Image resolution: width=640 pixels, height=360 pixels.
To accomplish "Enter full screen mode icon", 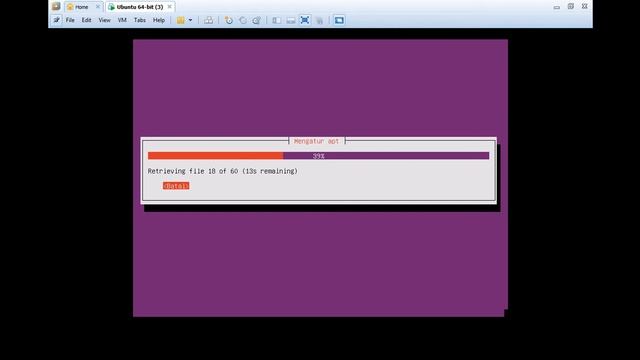I will point(304,20).
